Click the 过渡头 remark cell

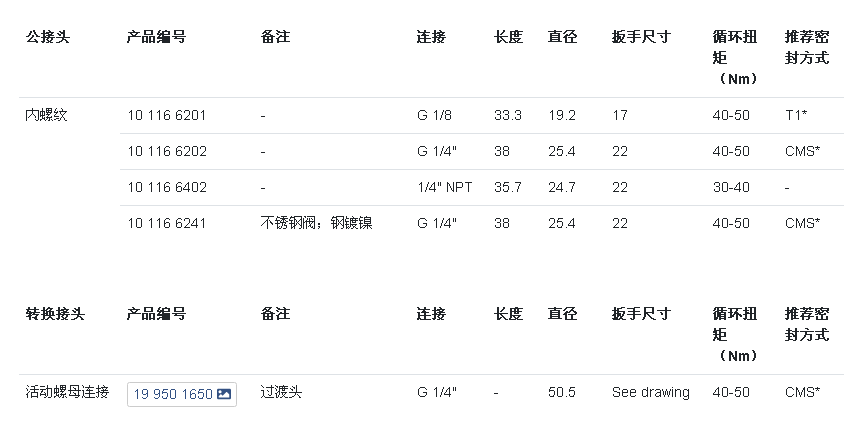(x=281, y=392)
